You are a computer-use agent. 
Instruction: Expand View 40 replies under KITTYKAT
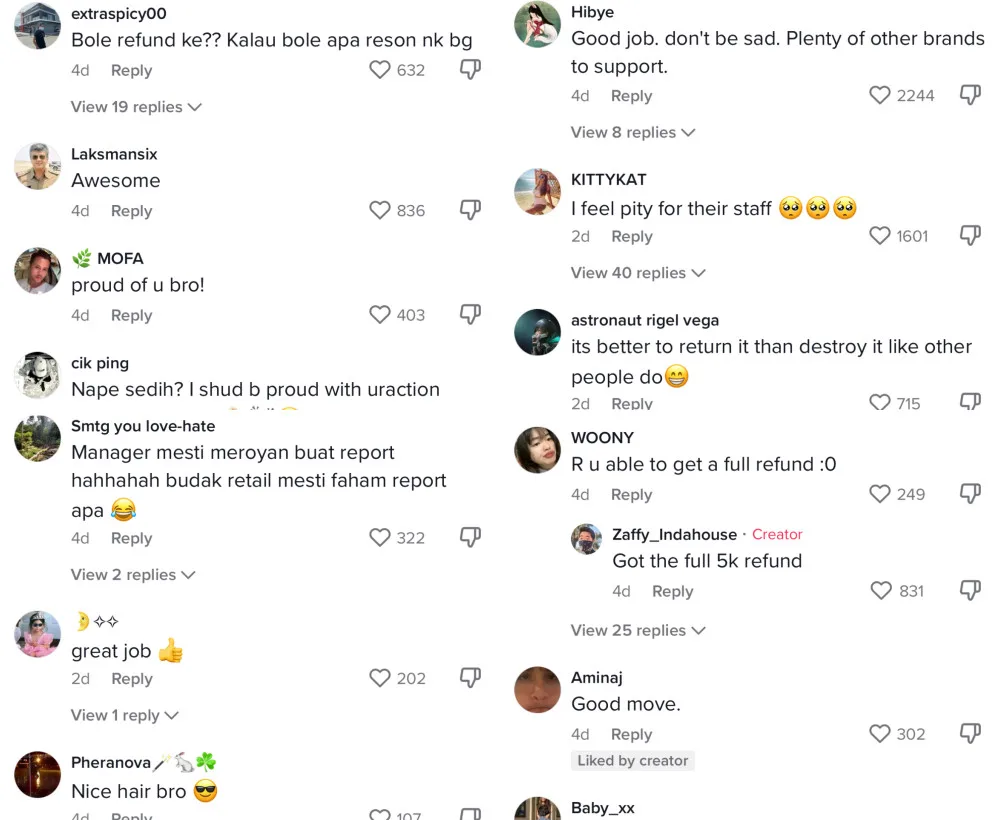pos(638,273)
